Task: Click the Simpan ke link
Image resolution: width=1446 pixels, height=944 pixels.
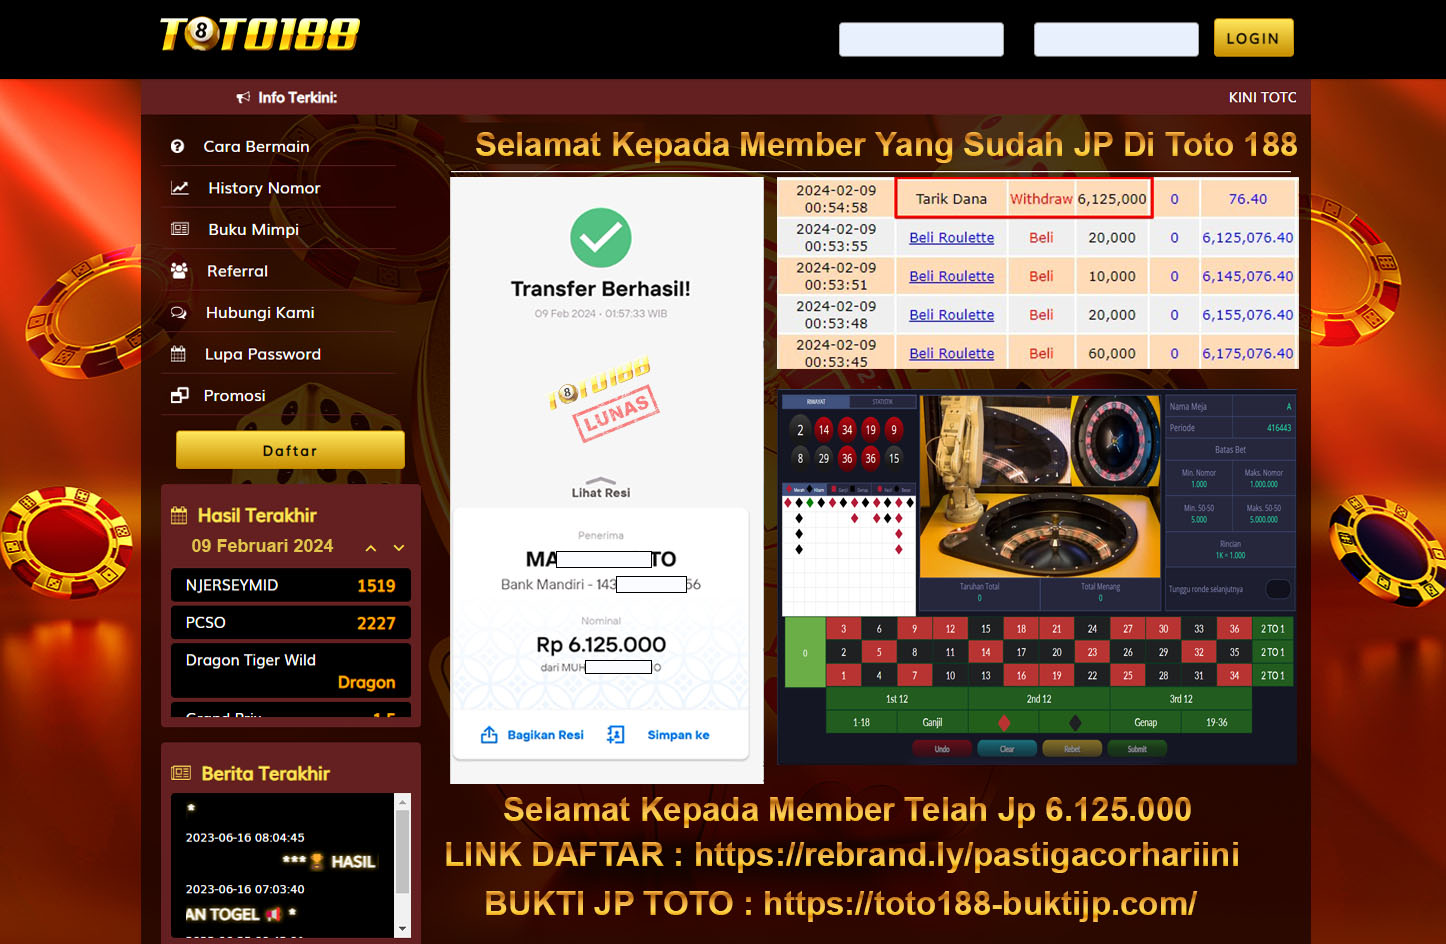Action: click(678, 735)
